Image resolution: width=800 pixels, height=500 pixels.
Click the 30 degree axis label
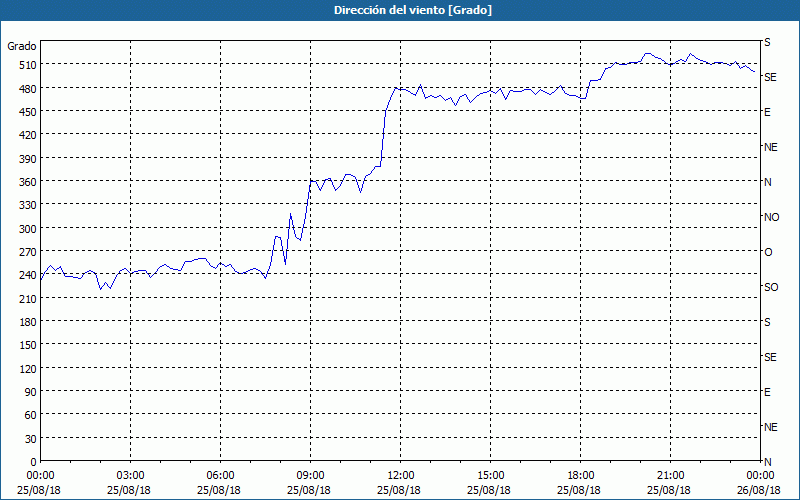[x=31, y=439]
